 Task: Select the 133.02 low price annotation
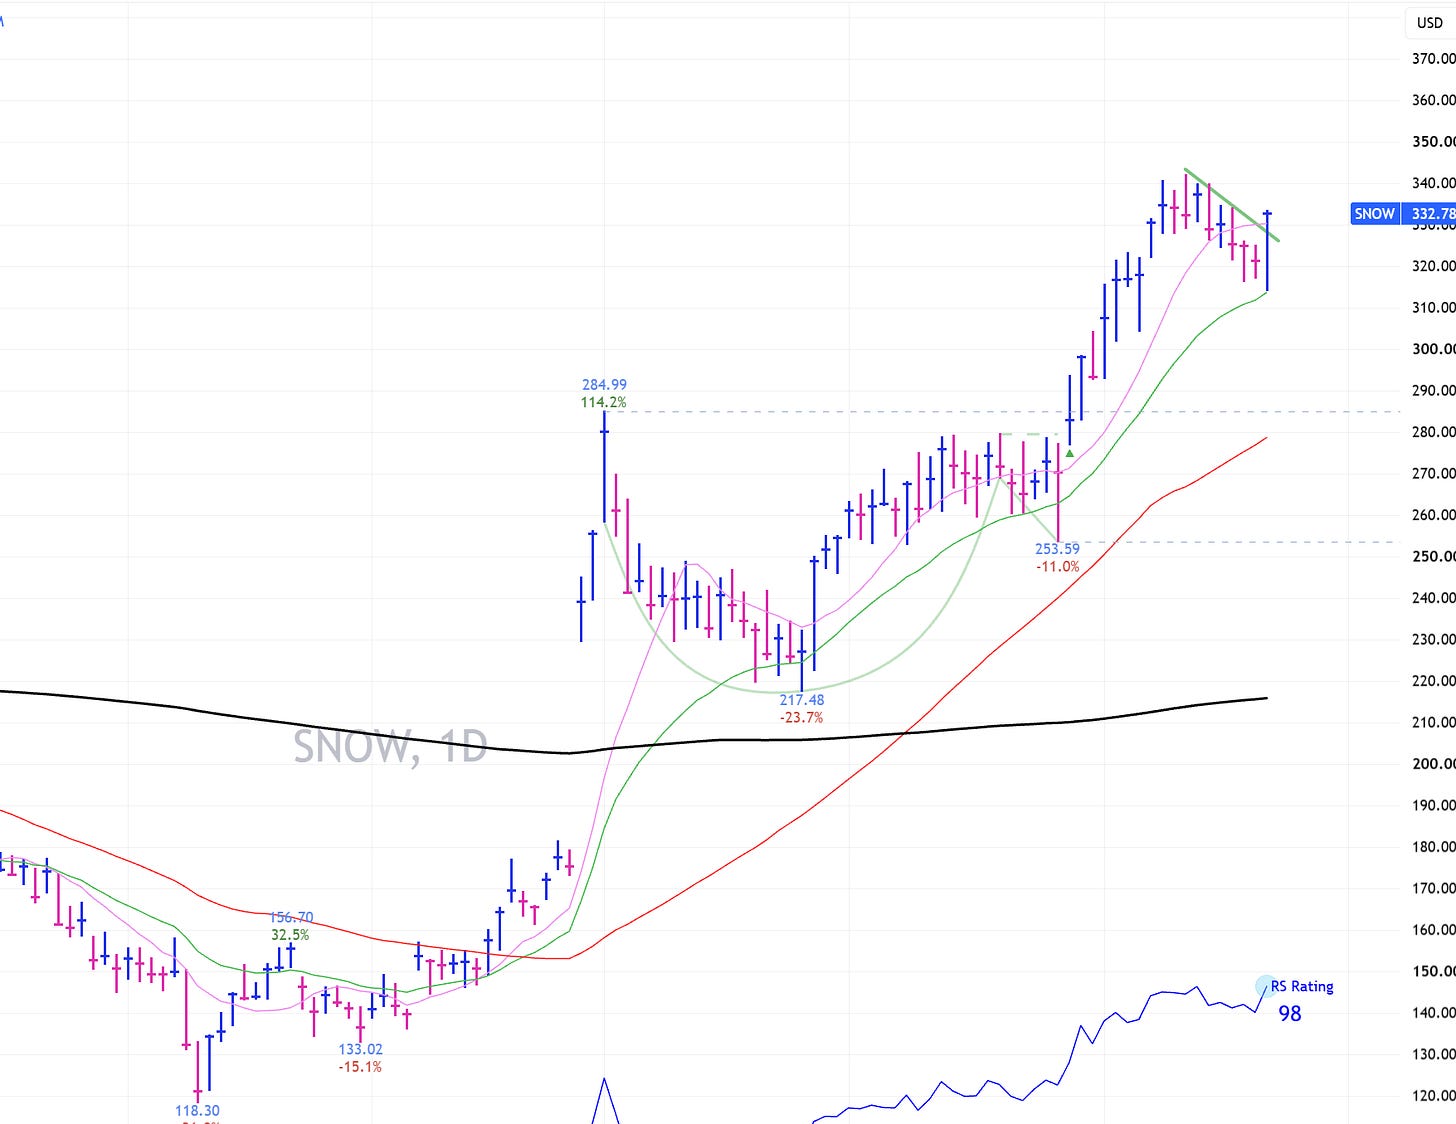point(360,1049)
